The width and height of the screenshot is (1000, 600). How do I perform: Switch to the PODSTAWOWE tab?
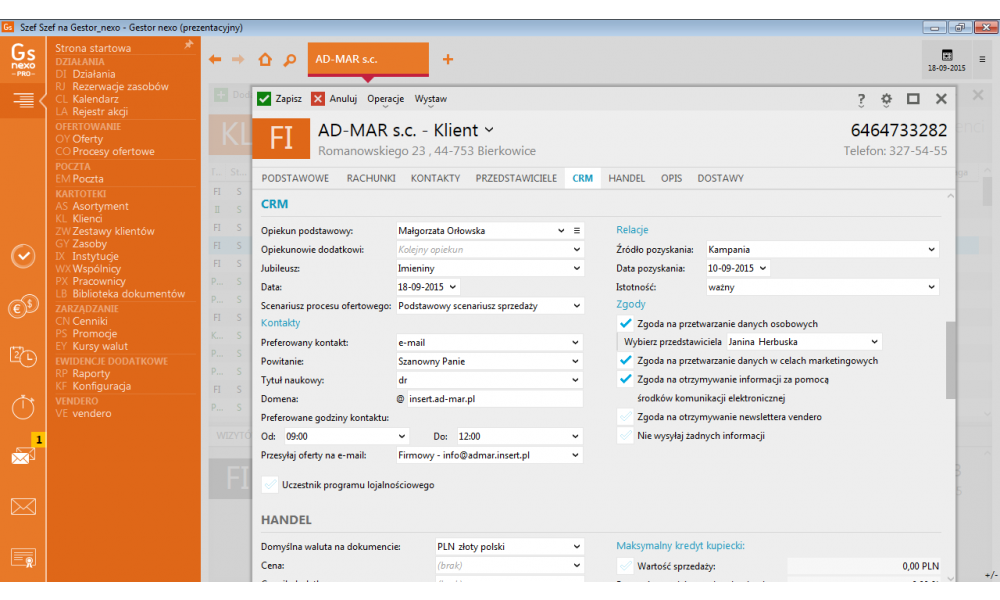(295, 179)
